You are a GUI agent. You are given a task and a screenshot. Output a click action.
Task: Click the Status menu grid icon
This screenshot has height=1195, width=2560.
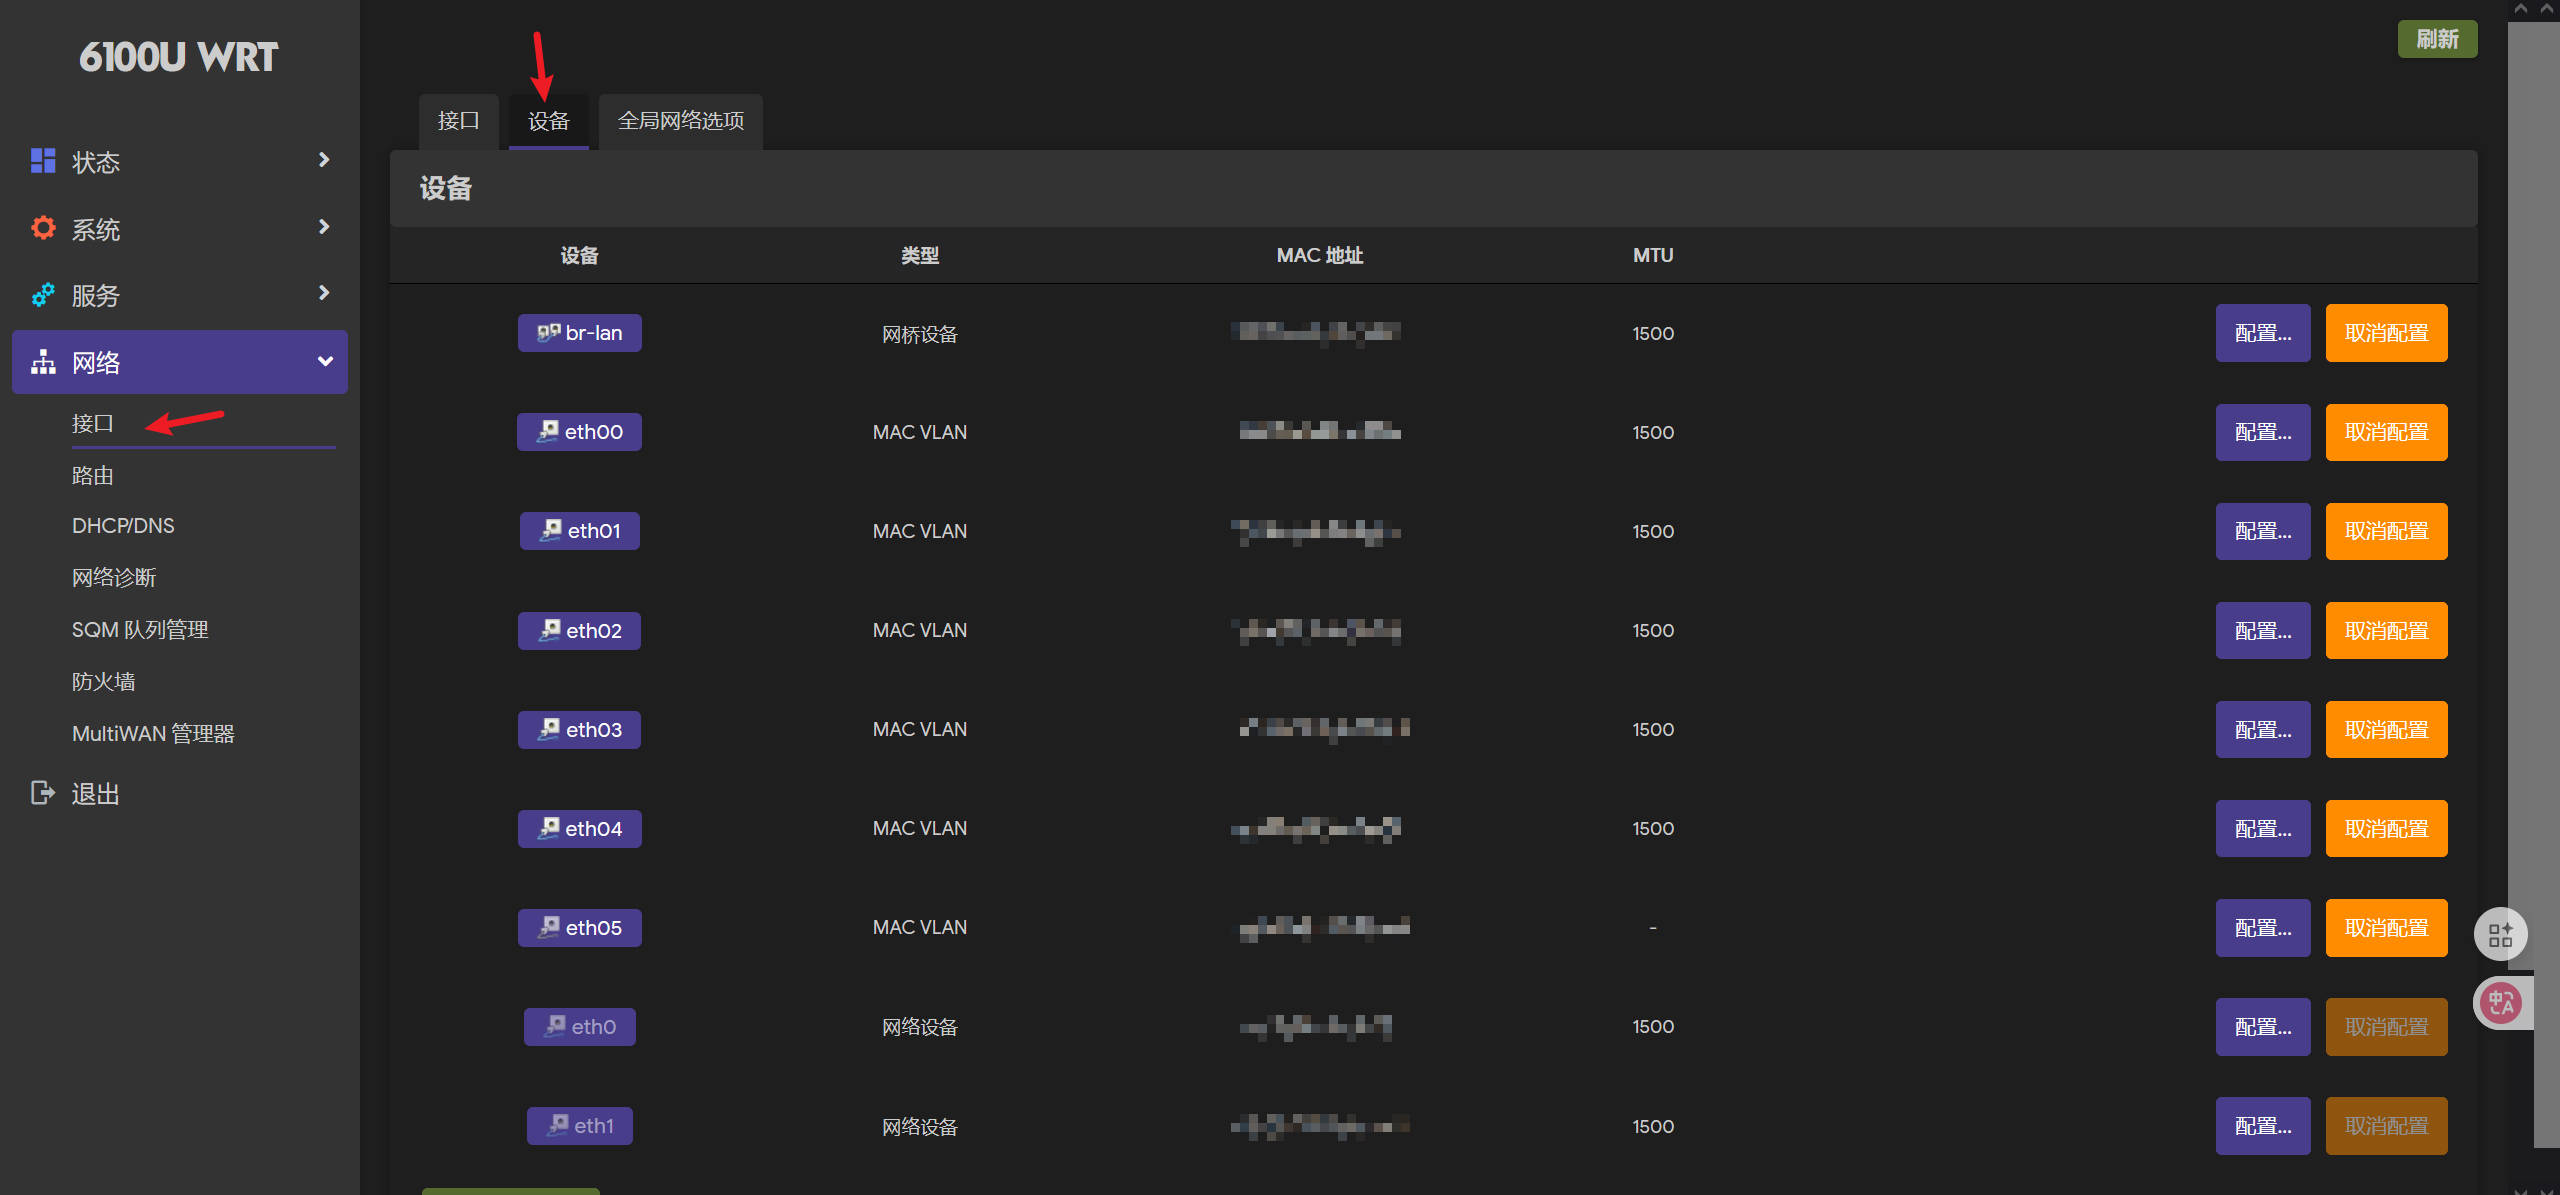(x=43, y=161)
